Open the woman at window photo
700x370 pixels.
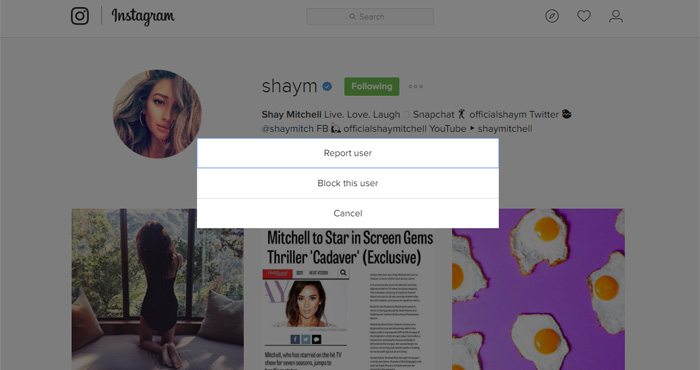pyautogui.click(x=158, y=289)
